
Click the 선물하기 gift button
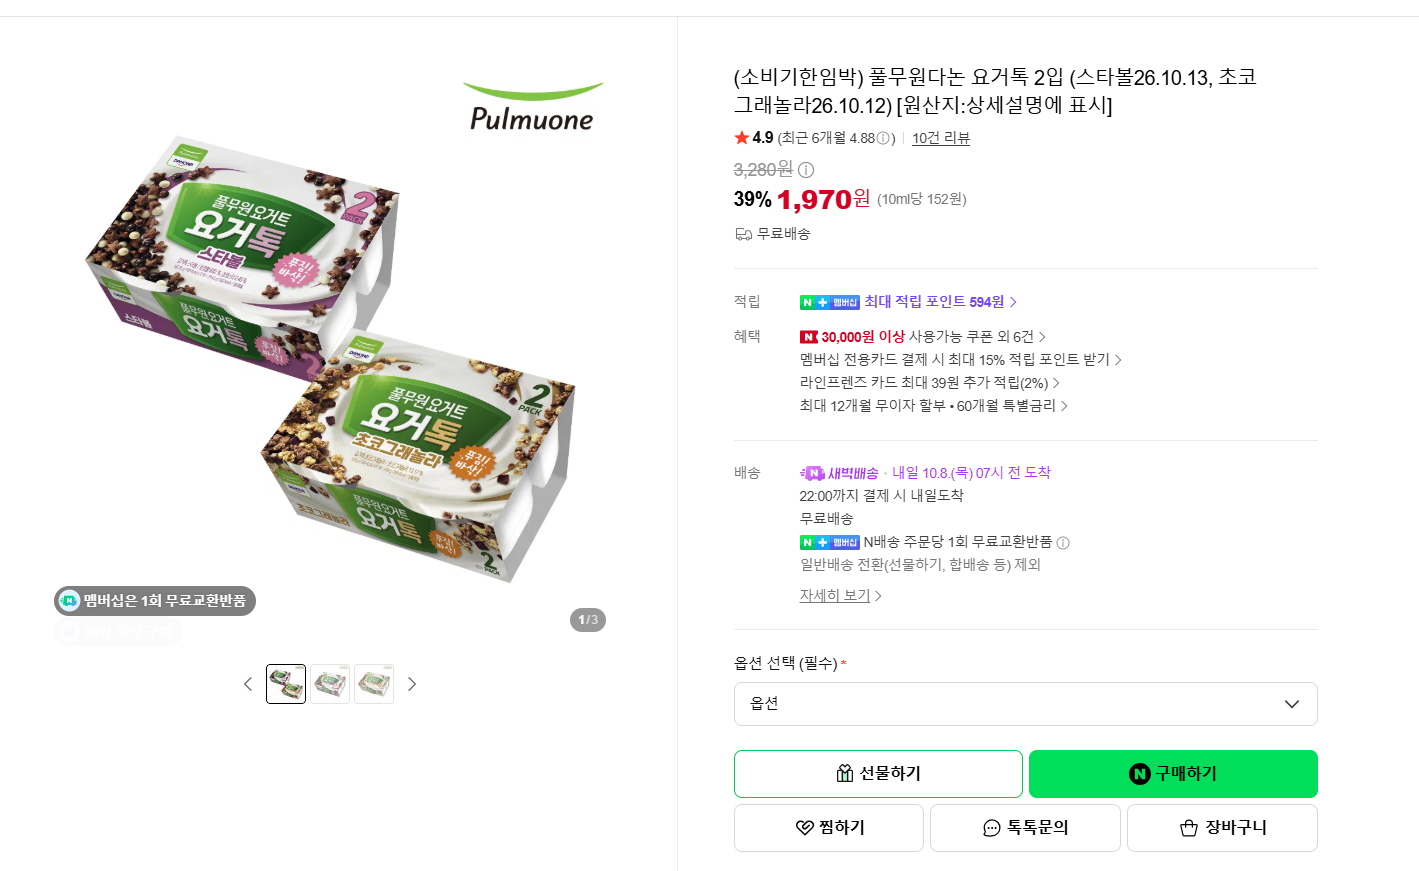point(878,774)
